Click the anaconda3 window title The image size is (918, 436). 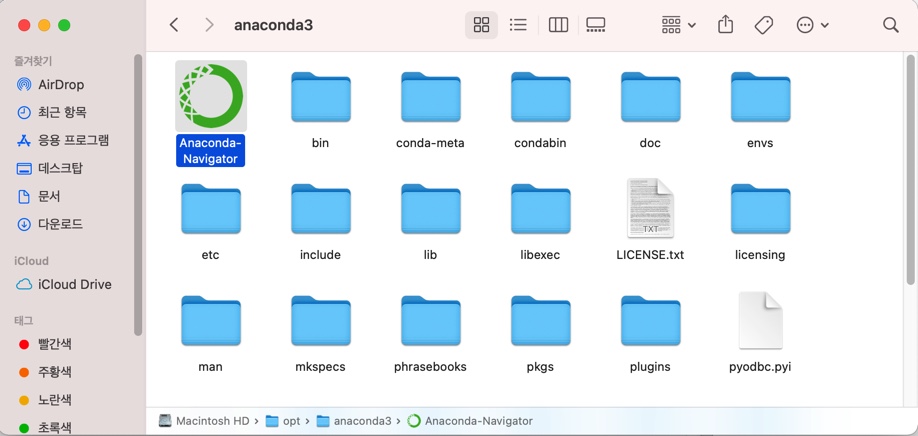(273, 25)
